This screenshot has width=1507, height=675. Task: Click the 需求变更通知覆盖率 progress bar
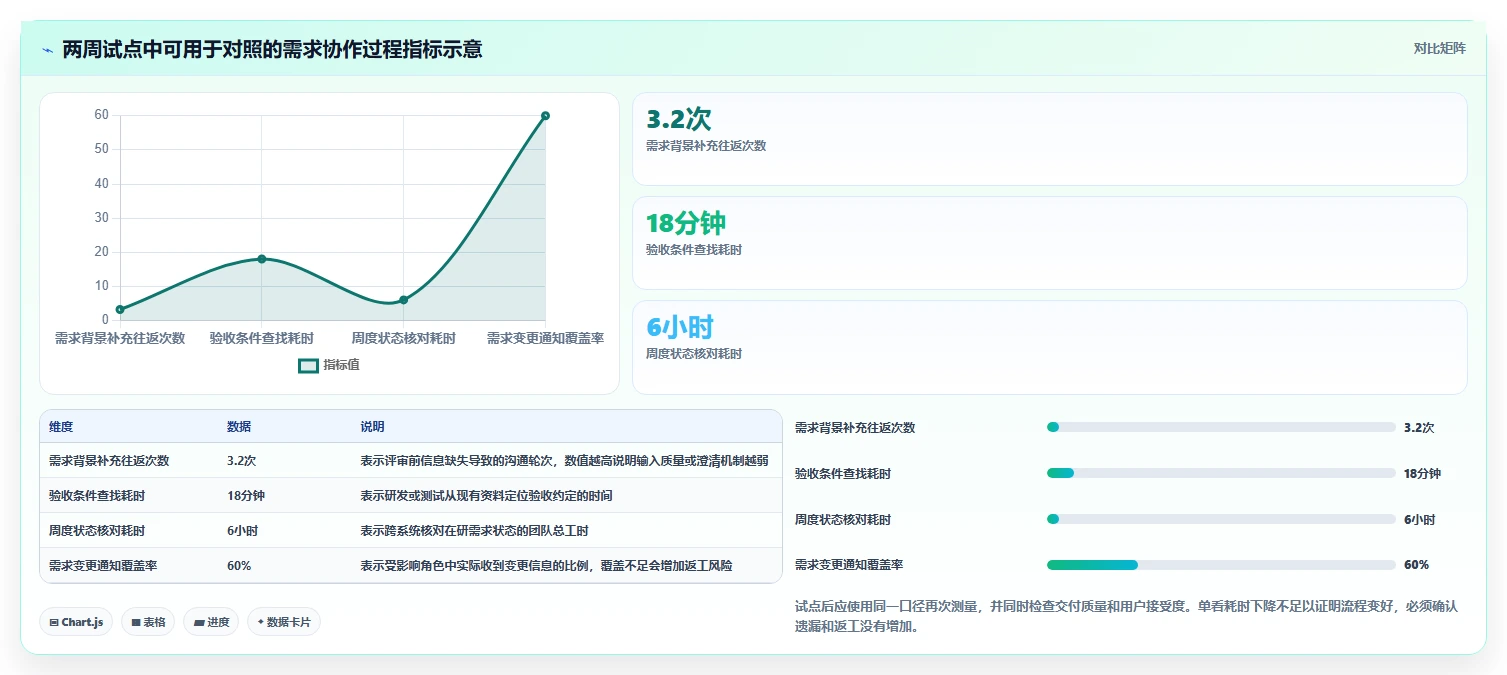coord(1221,565)
